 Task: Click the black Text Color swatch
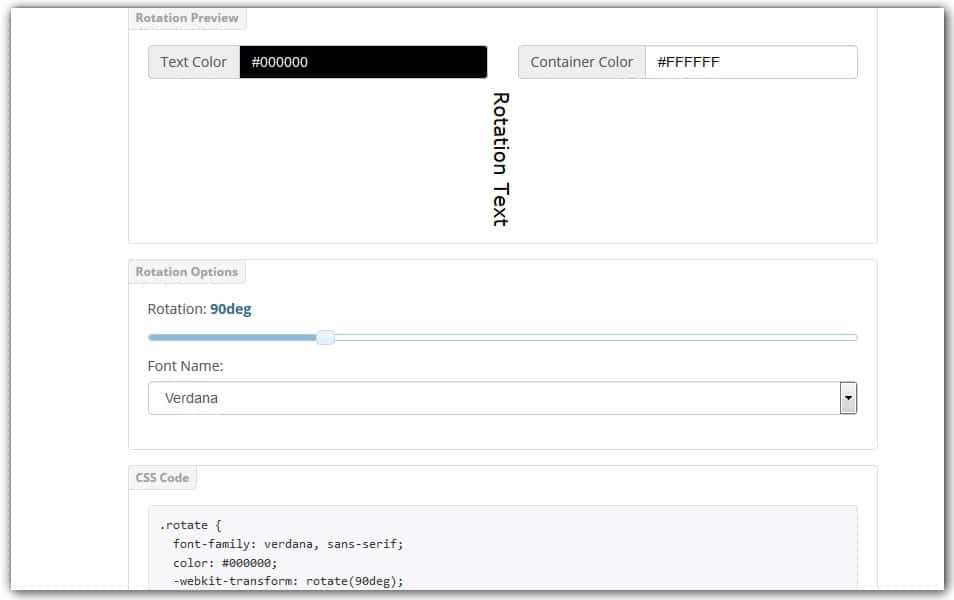point(363,61)
